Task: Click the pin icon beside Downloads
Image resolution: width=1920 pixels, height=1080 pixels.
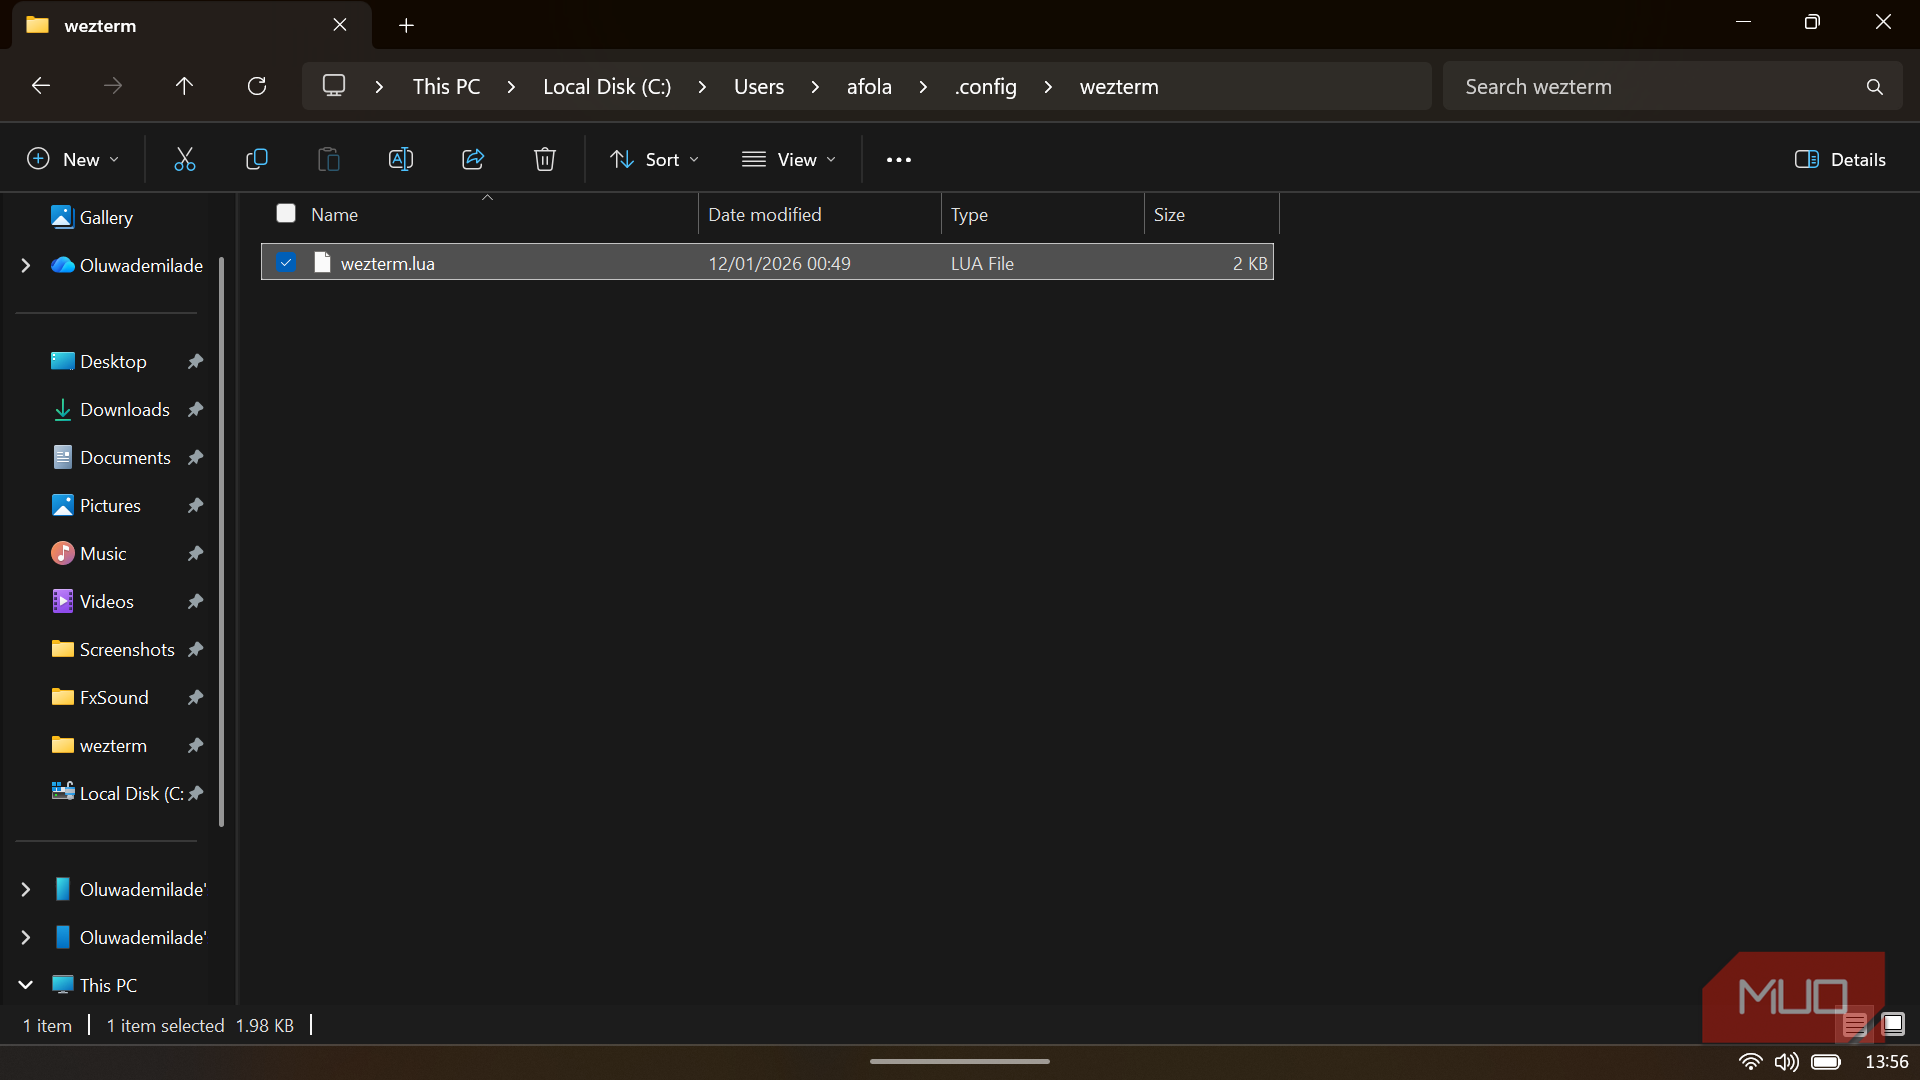Action: pyautogui.click(x=196, y=409)
